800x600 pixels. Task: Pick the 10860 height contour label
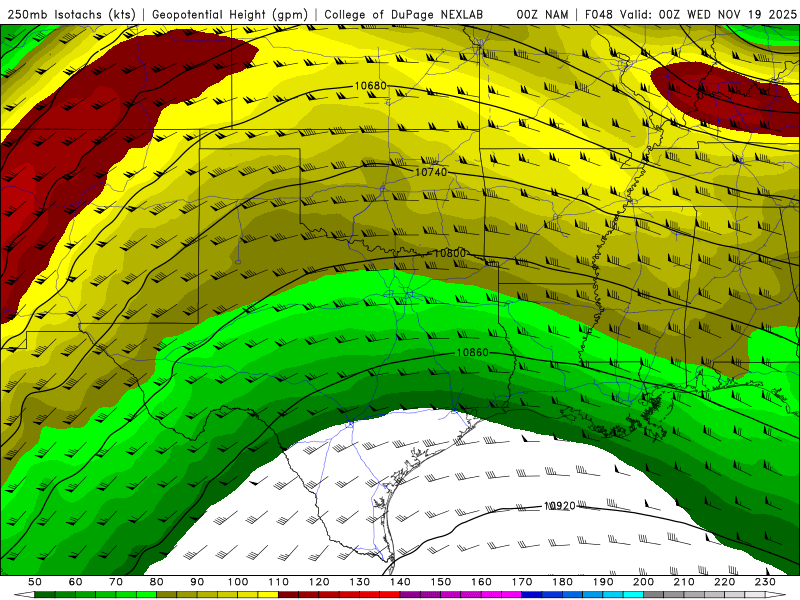click(472, 353)
